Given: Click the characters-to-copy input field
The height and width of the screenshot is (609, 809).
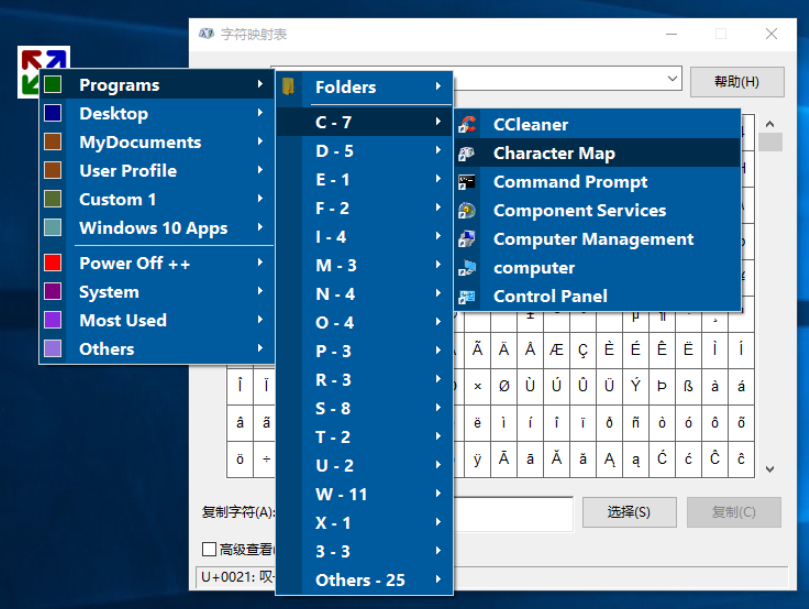Looking at the screenshot, I should pyautogui.click(x=513, y=514).
